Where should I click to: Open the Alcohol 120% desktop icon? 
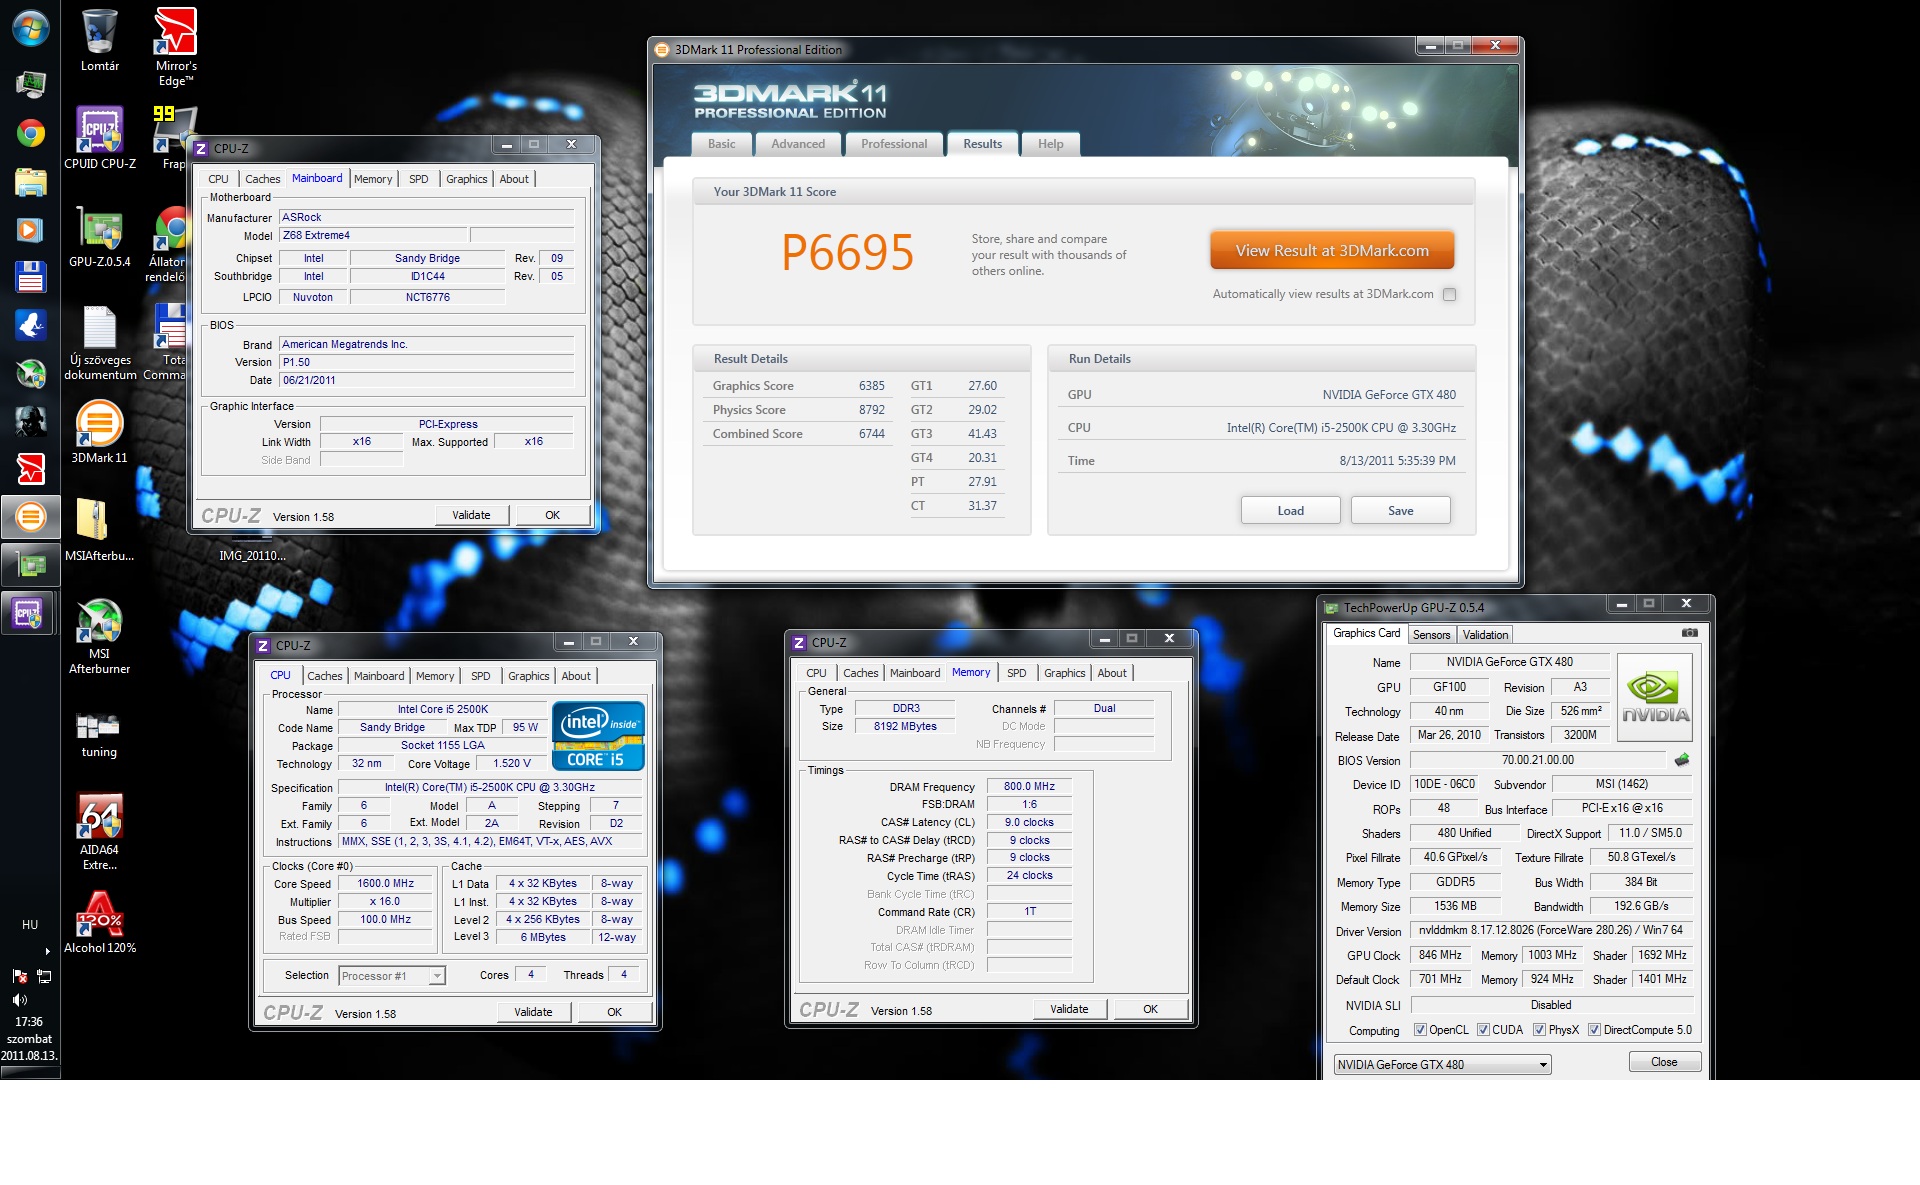click(x=99, y=915)
